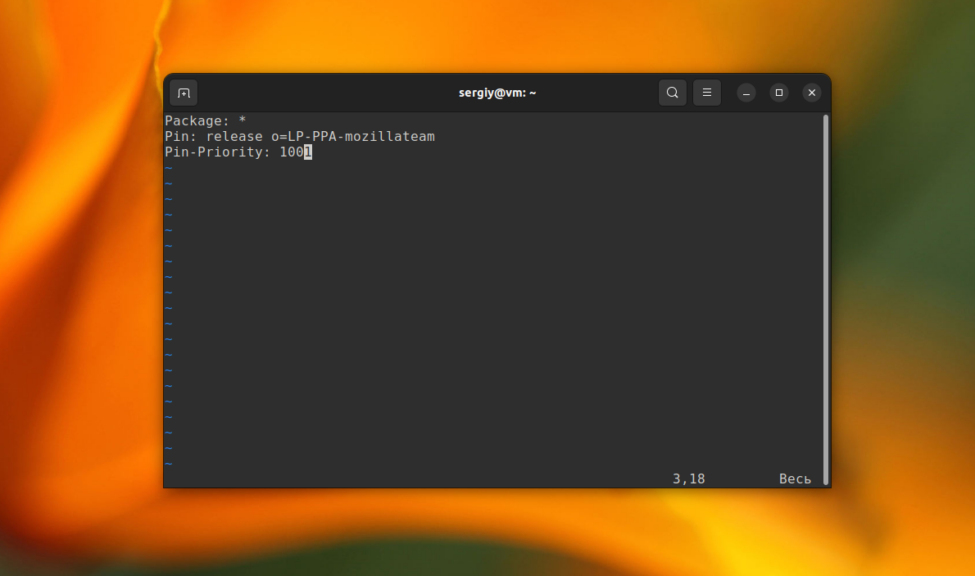The image size is (975, 576).
Task: Maximize the terminal window
Action: (x=779, y=93)
